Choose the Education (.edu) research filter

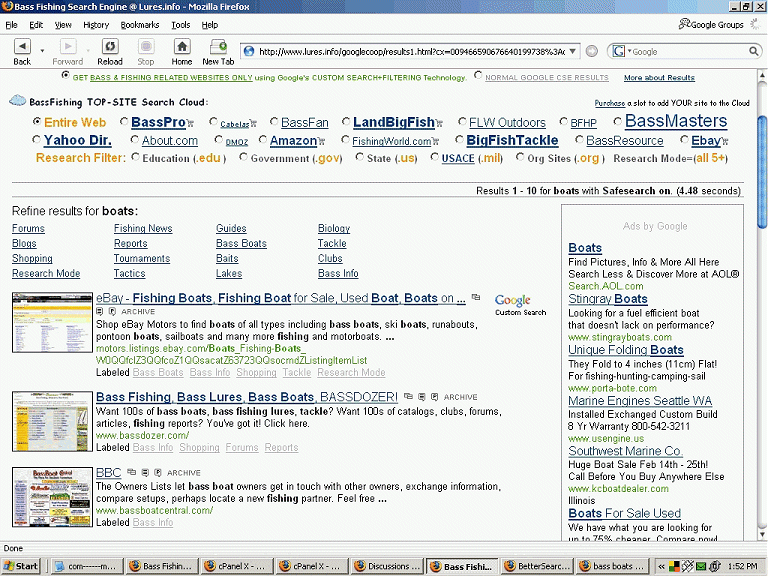tap(134, 157)
